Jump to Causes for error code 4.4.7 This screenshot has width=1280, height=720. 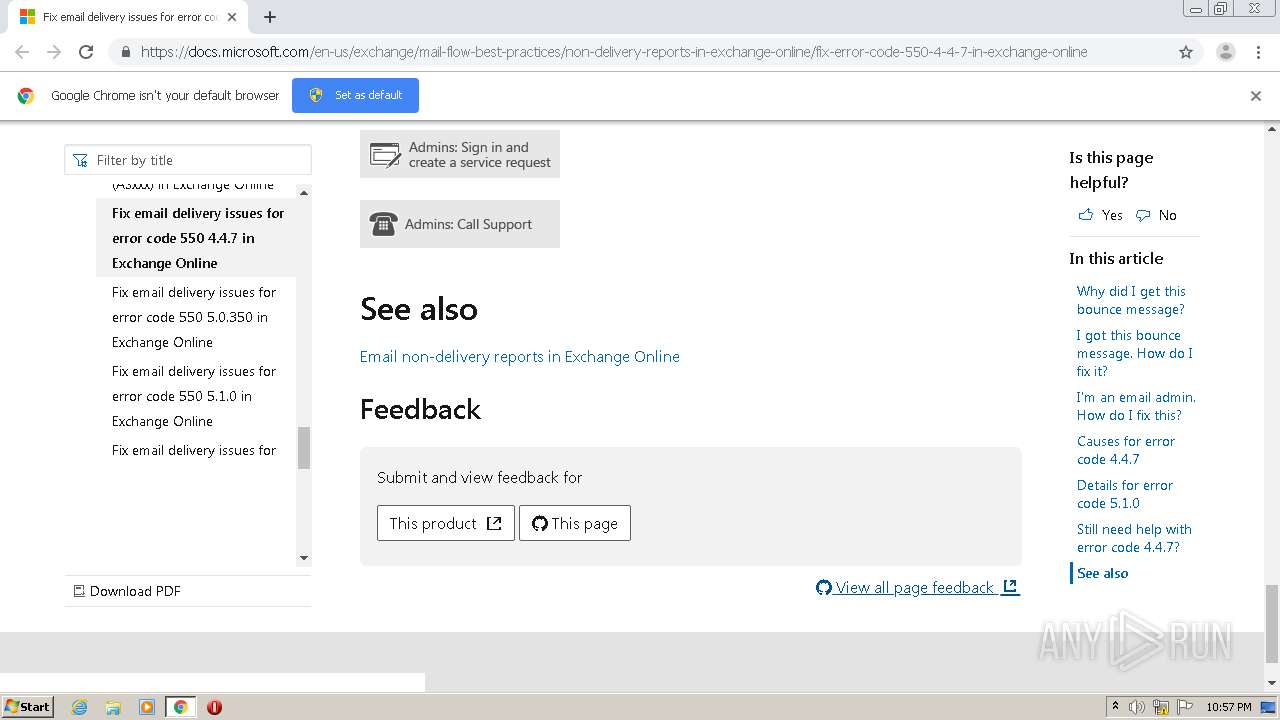point(1126,450)
